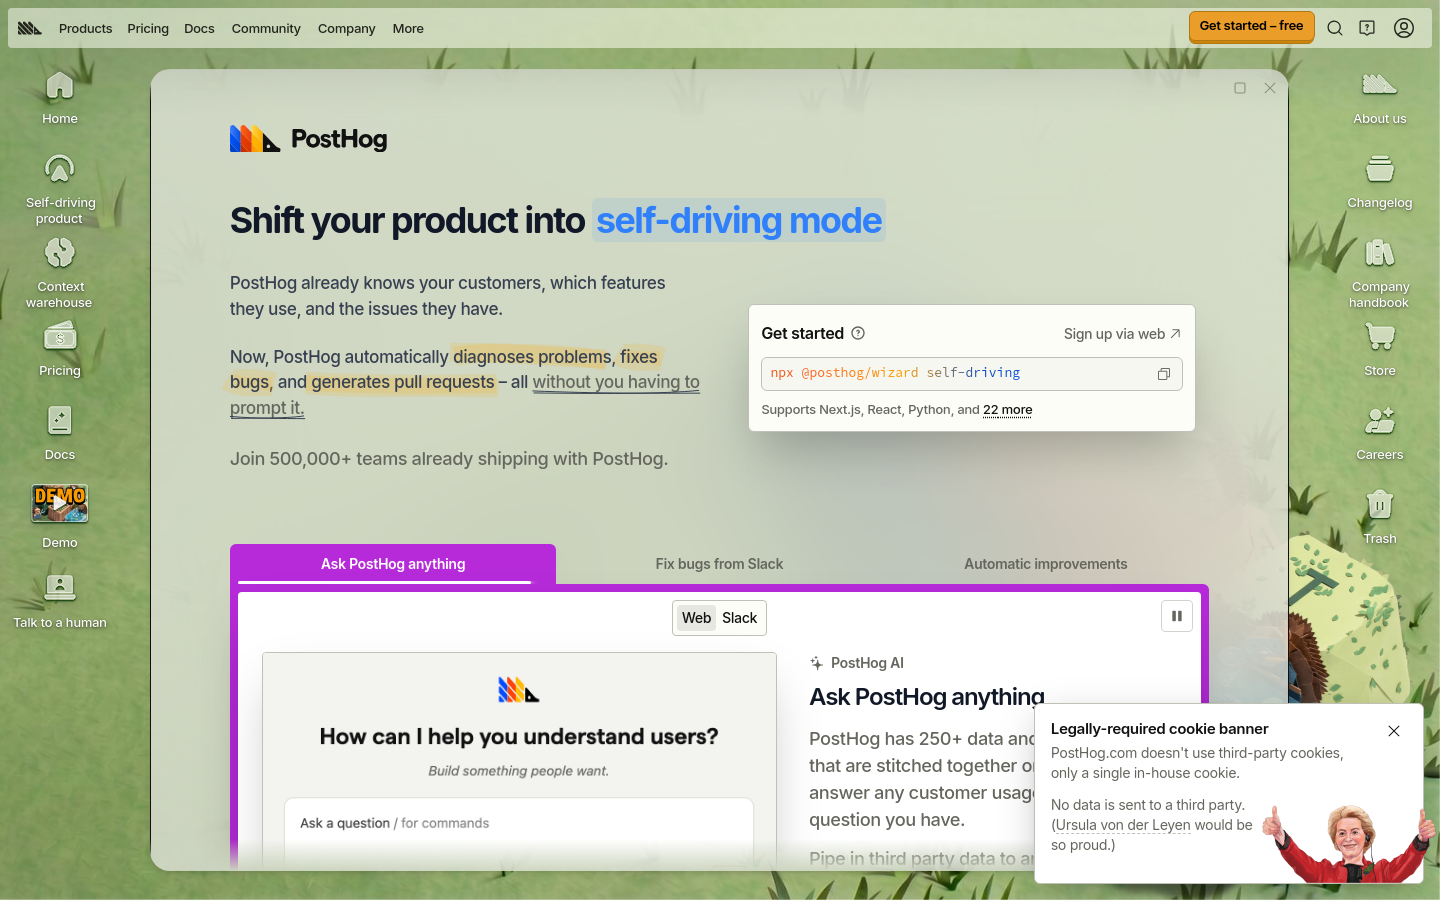Open the Pricing desktop icon with money
Viewport: 1440px width, 900px height.
(60, 349)
